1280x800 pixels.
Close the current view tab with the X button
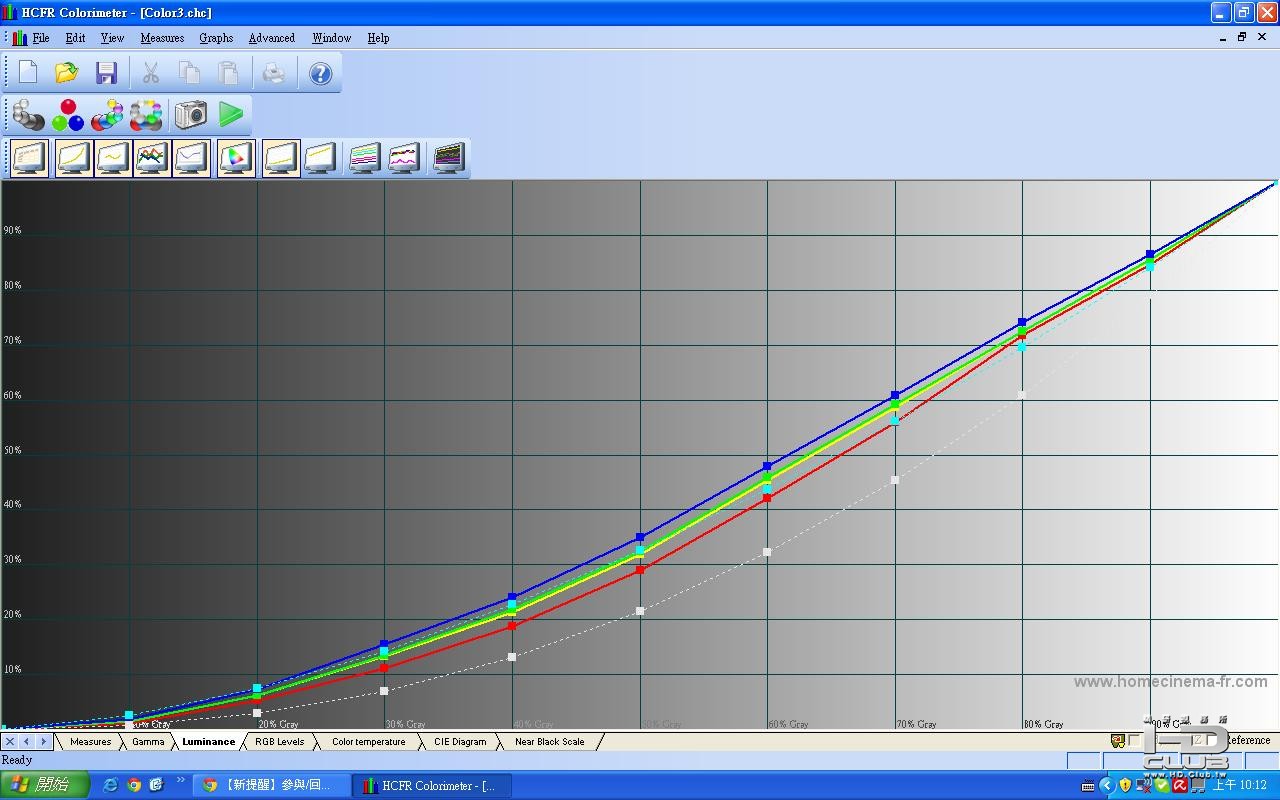10,742
